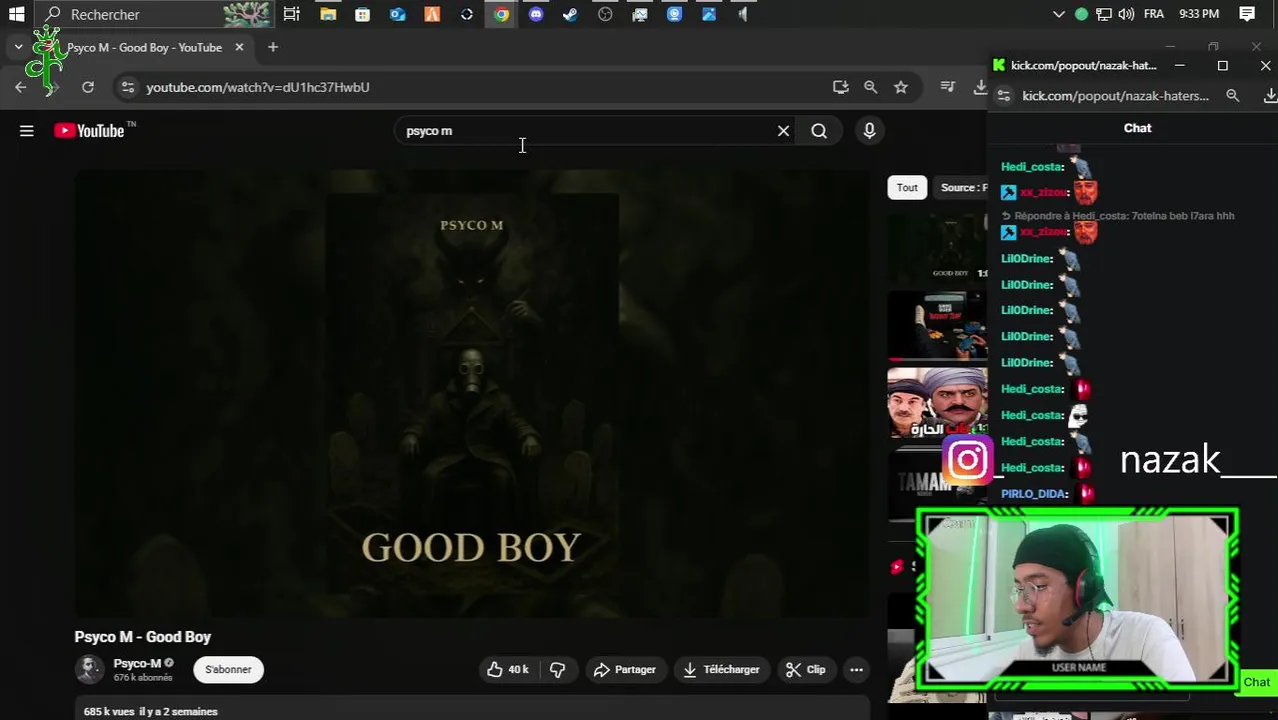This screenshot has width=1278, height=720.
Task: Subscribe with the S'abonner button
Action: 228,669
